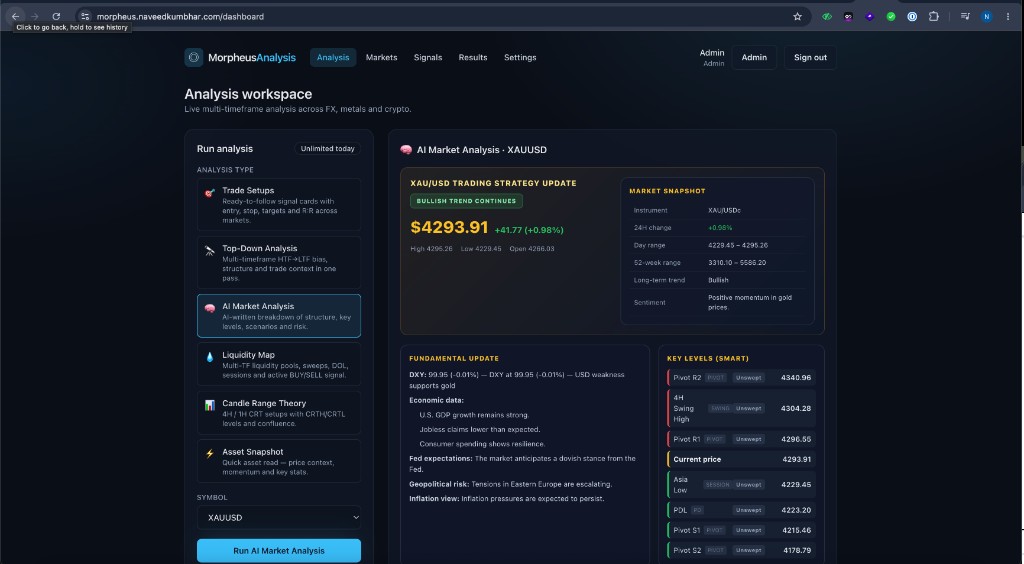The height and width of the screenshot is (564, 1024).
Task: Bookmark this page with the star icon
Action: pyautogui.click(x=797, y=16)
